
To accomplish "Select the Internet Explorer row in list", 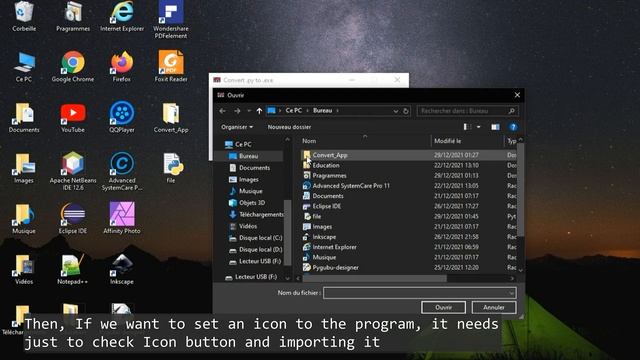I will coord(409,247).
